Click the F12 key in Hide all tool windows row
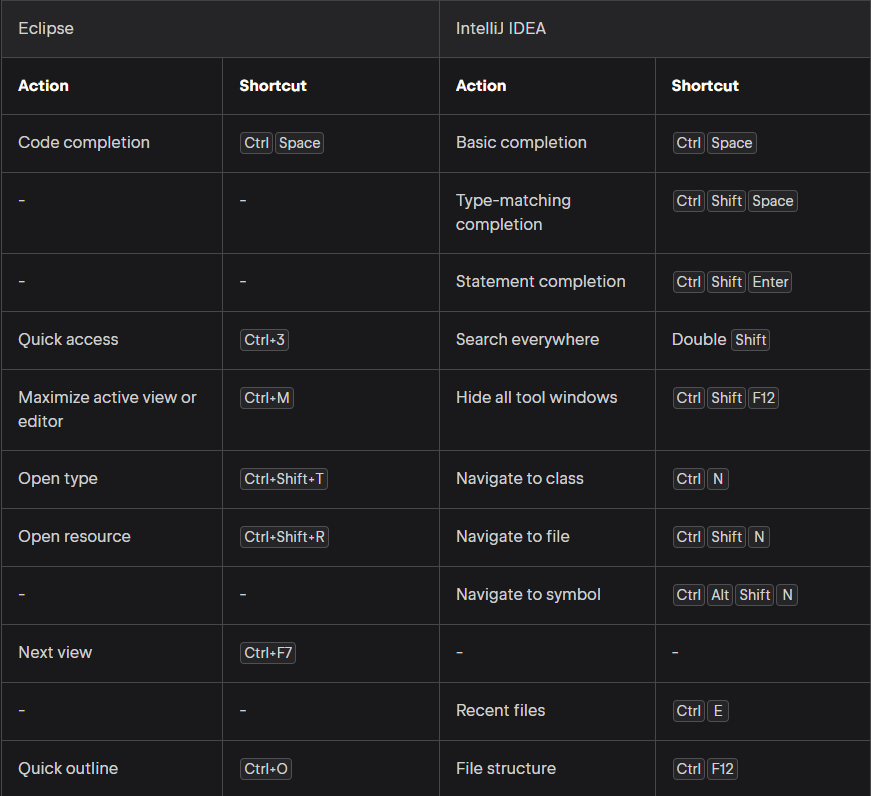The height and width of the screenshot is (796, 871). click(763, 398)
